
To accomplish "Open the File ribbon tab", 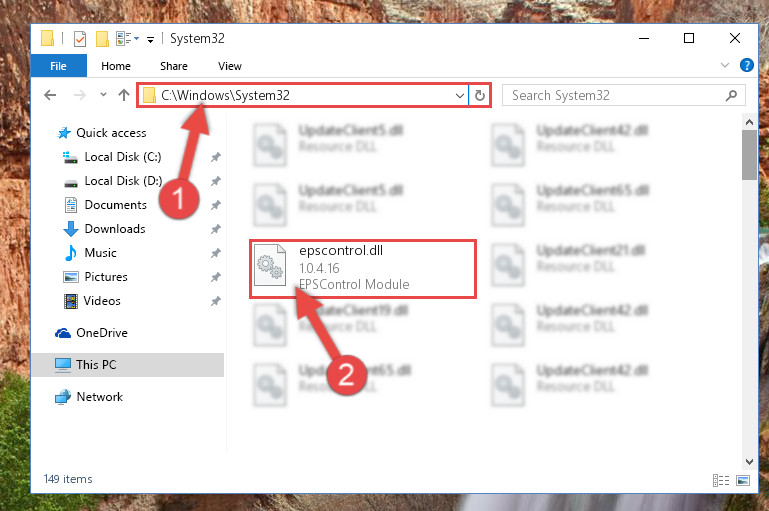I will click(58, 66).
